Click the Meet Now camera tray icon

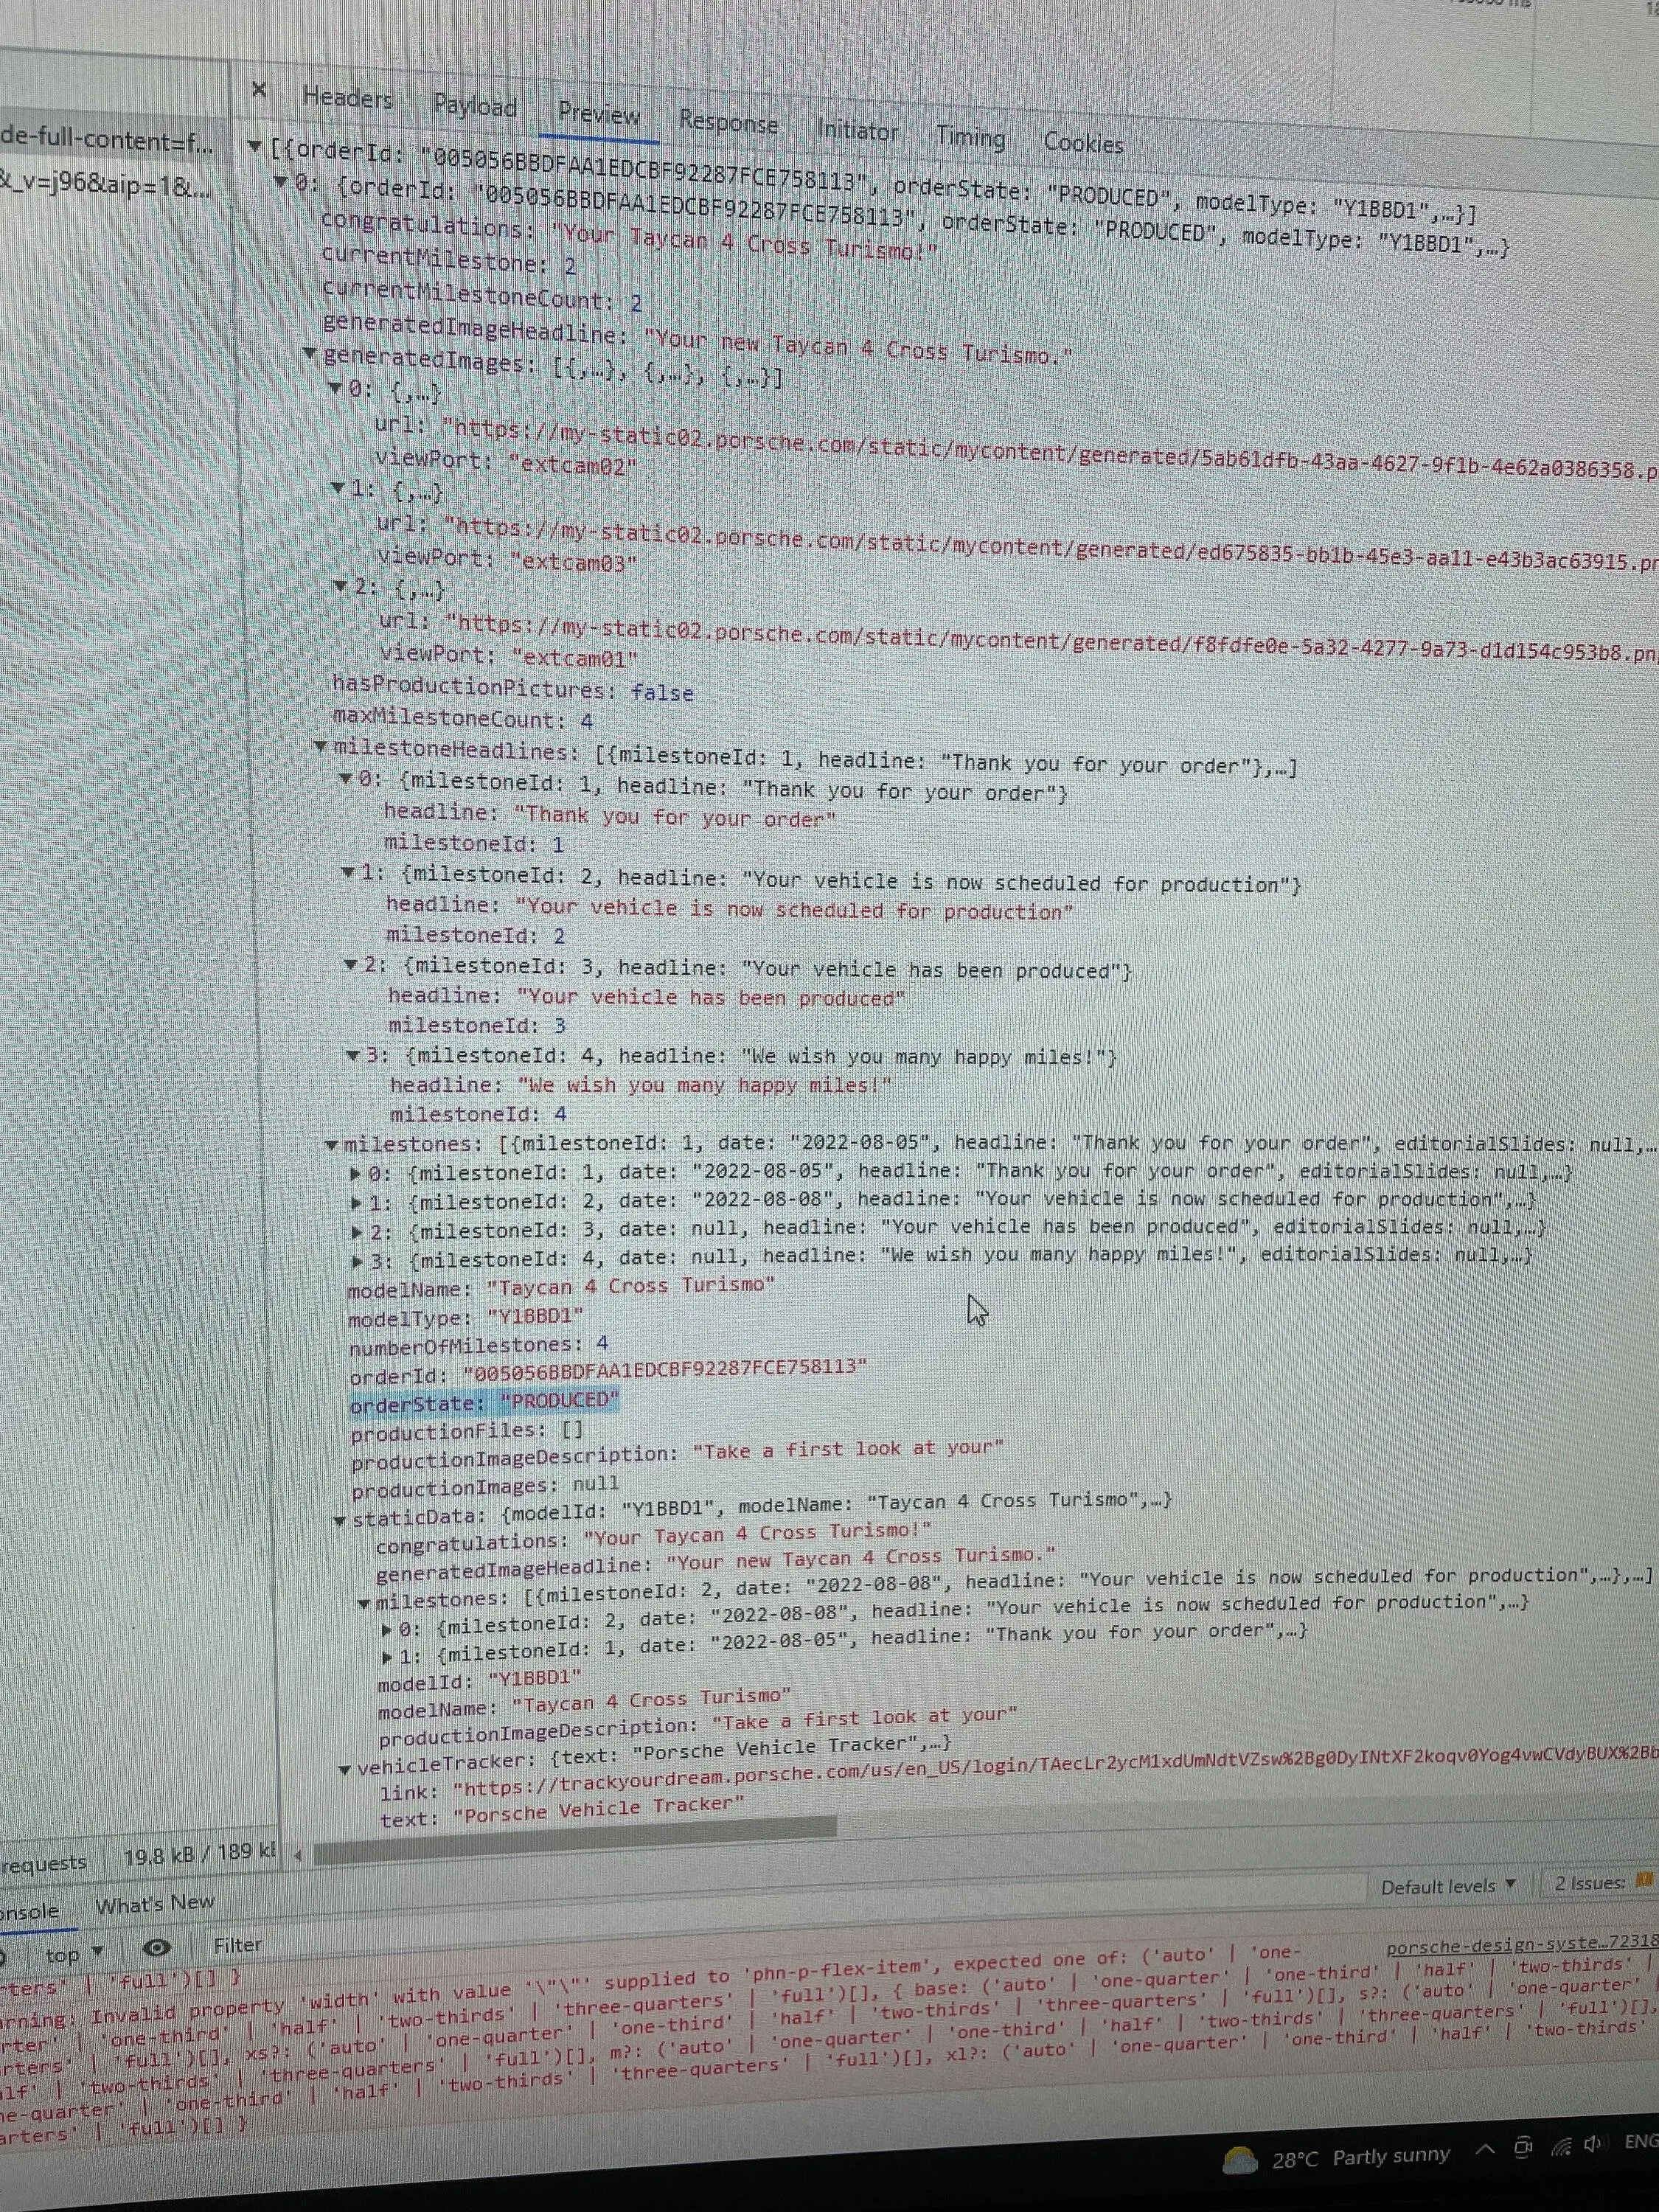point(1524,2146)
